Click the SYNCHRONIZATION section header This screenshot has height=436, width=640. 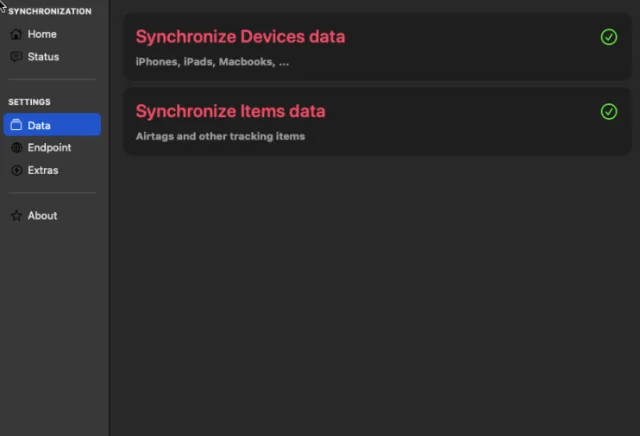(50, 11)
